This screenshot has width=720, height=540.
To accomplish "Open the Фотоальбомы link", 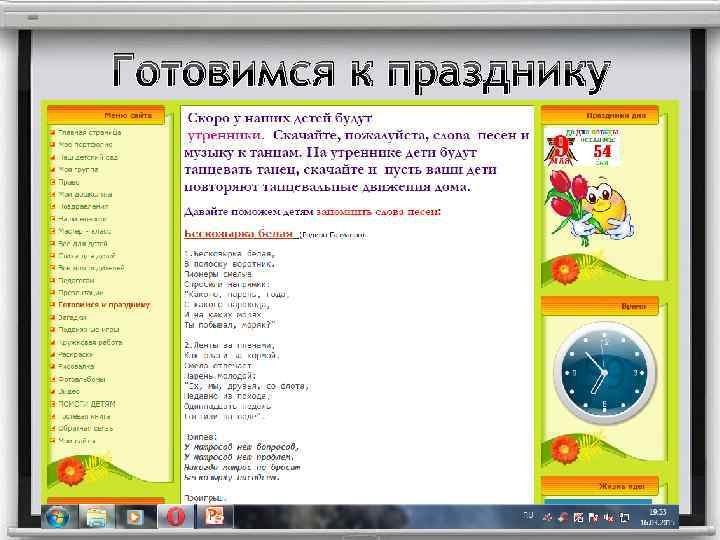I will point(82,380).
